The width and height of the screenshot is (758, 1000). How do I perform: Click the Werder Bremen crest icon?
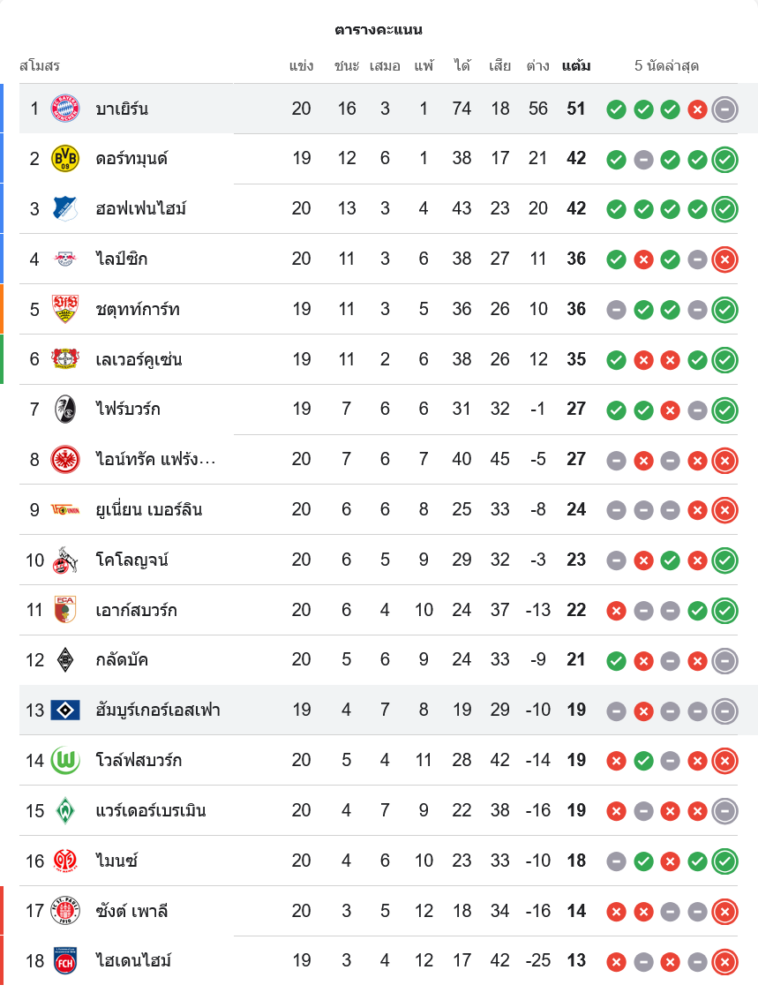tap(65, 810)
